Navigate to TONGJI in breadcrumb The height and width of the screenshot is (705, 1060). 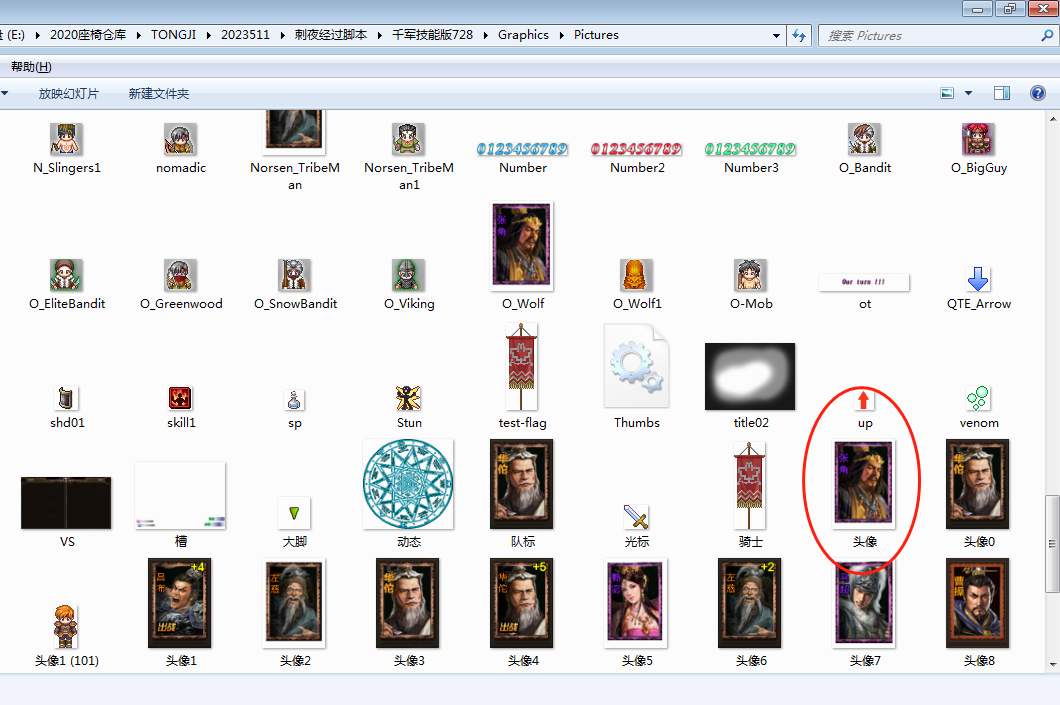tap(173, 34)
